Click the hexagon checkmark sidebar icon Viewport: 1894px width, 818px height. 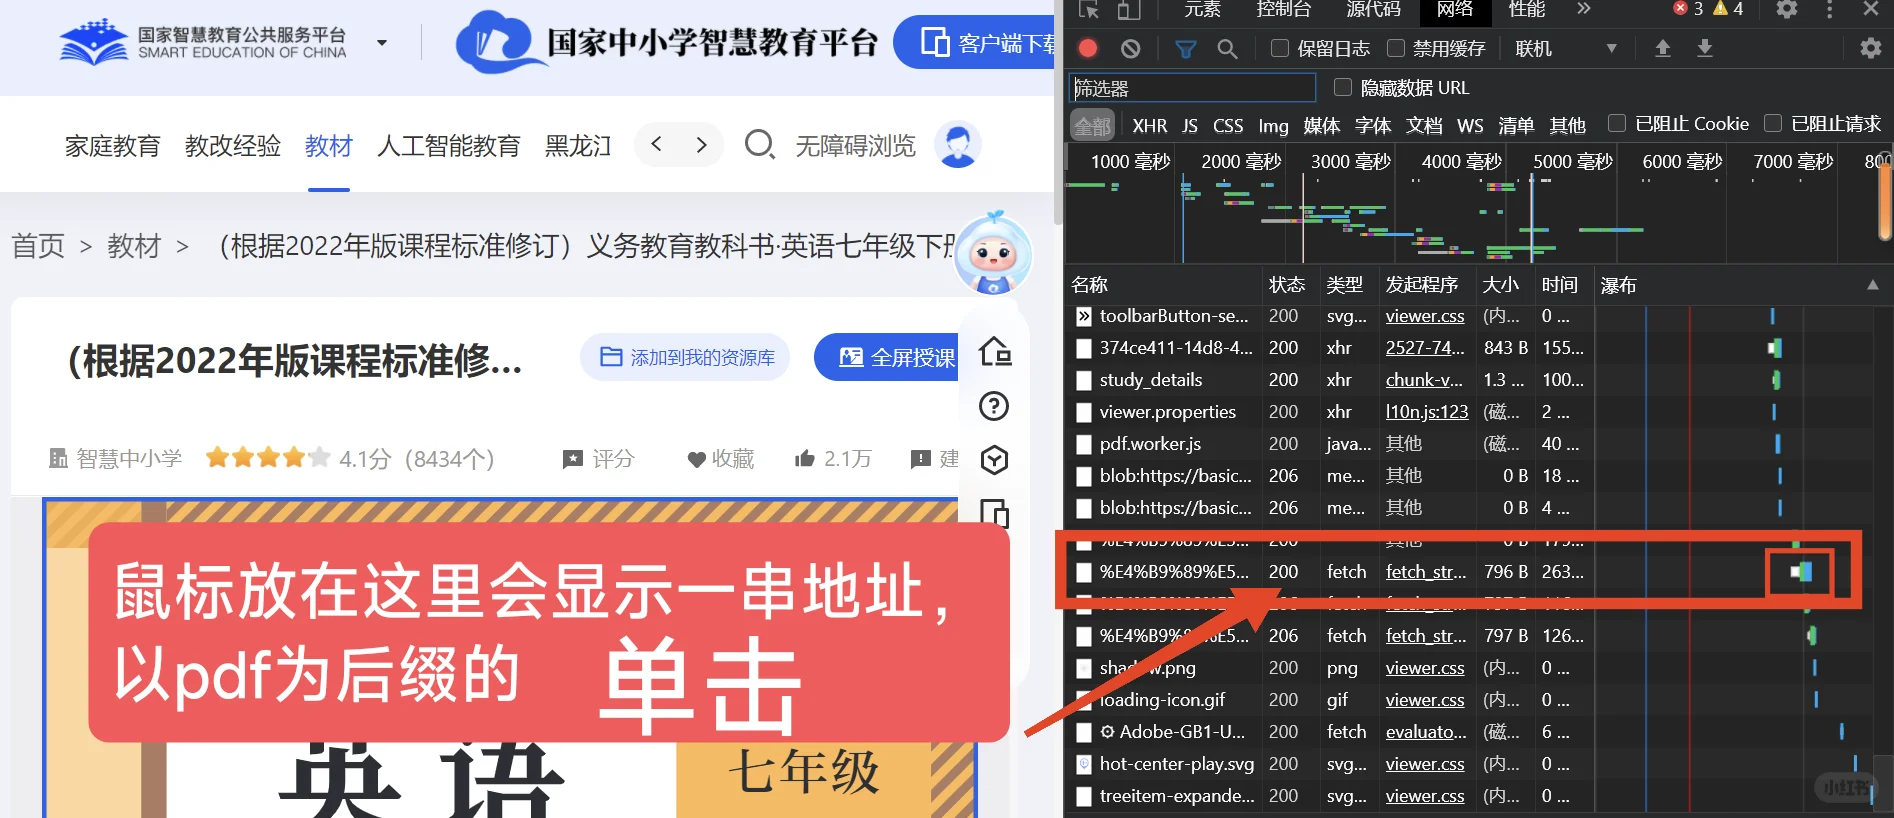pos(994,460)
